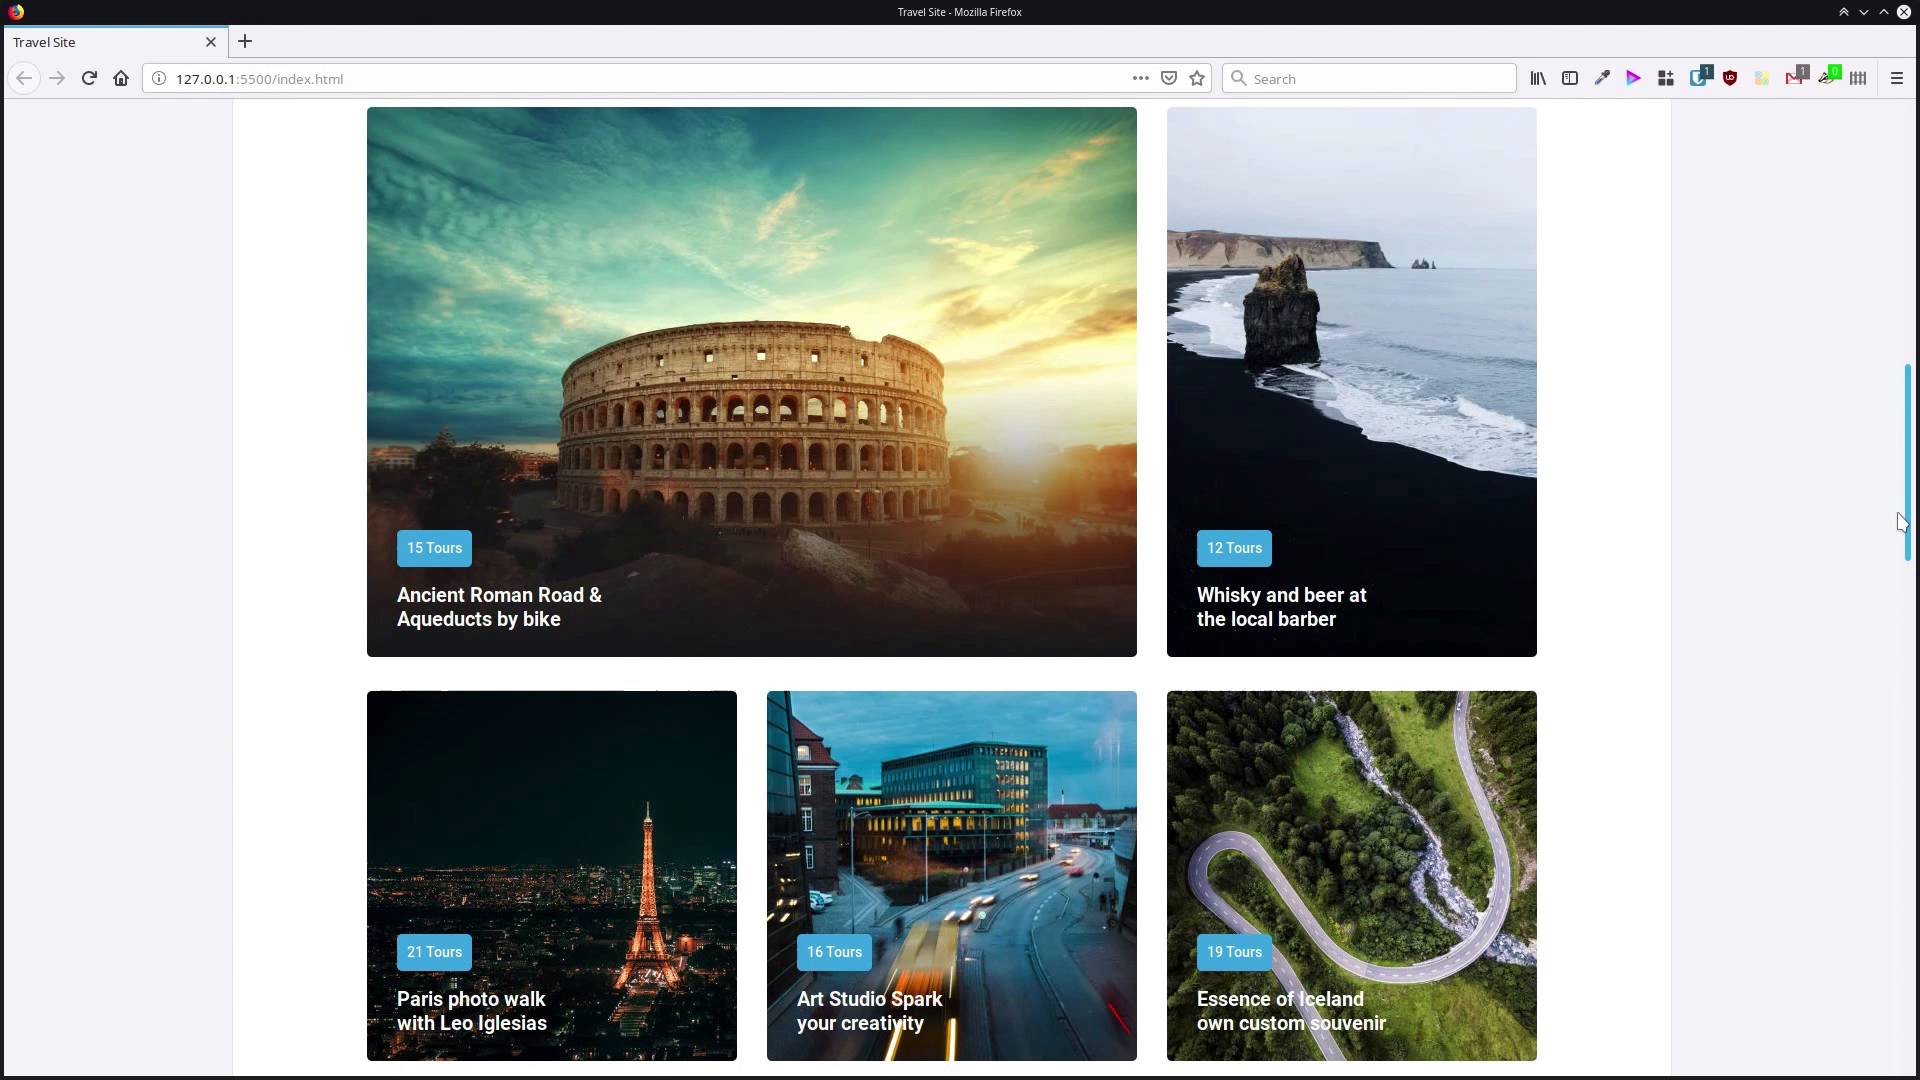Click the 15 Tours badge
The width and height of the screenshot is (1920, 1080).
pyautogui.click(x=434, y=548)
